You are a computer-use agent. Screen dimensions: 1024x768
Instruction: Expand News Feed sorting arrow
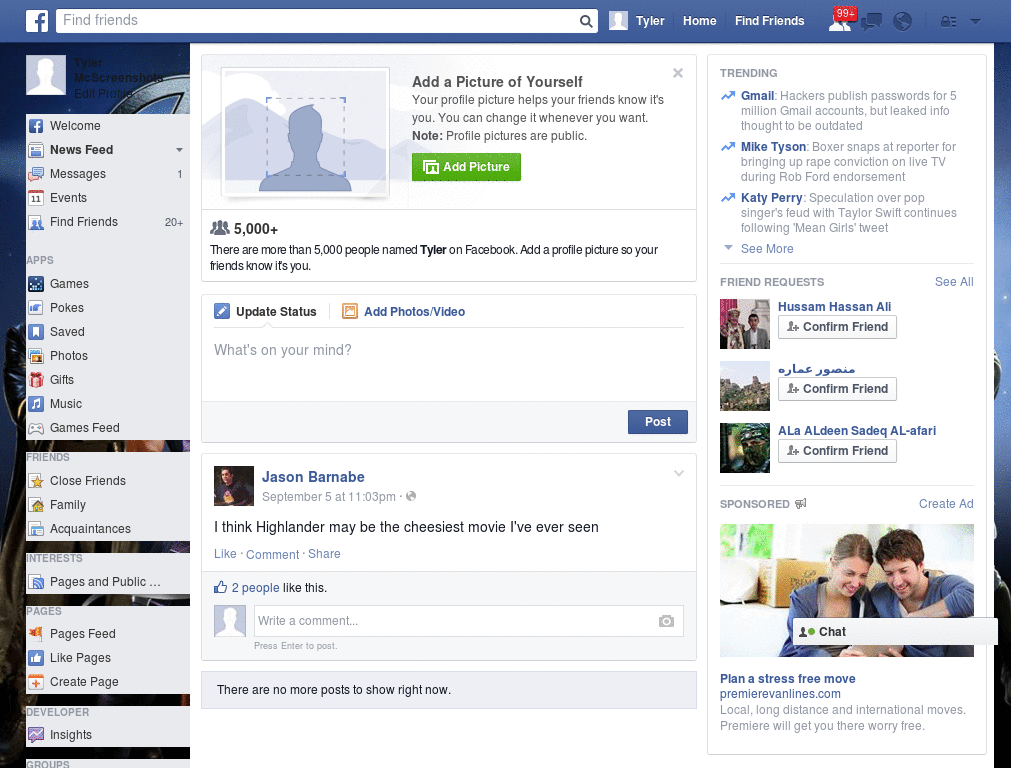coord(179,150)
